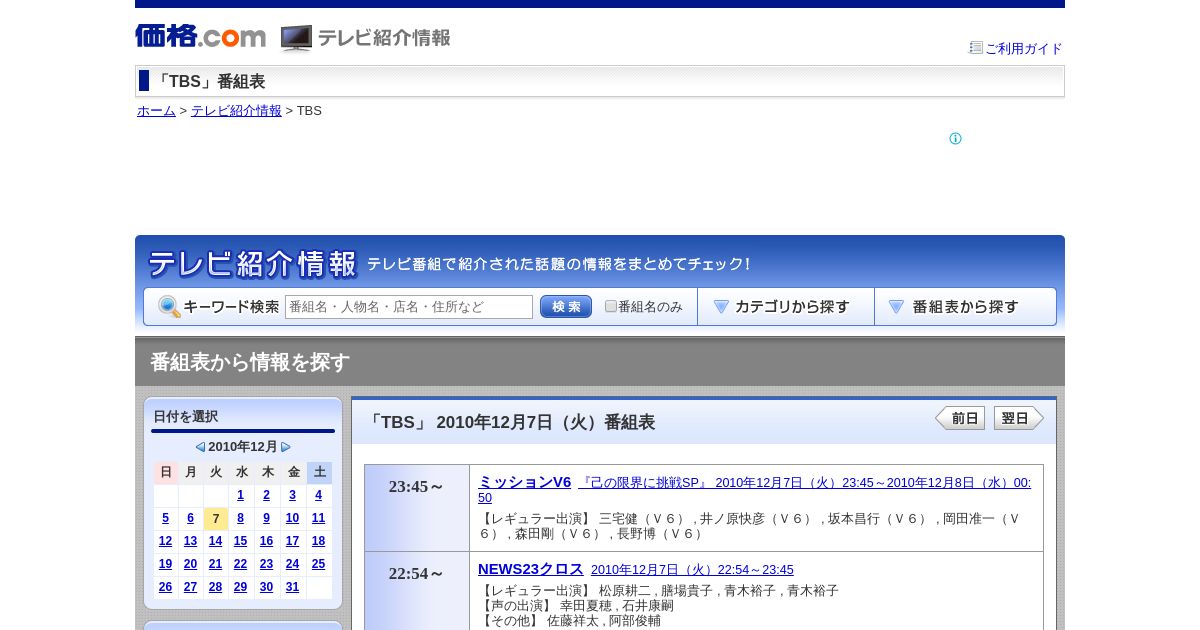The width and height of the screenshot is (1200, 630).
Task: Click the 日付を選択 panel heading
Action: [x=185, y=416]
